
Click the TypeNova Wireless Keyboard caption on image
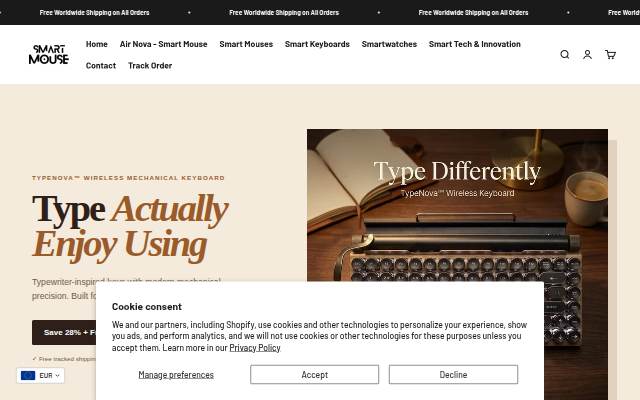[457, 193]
